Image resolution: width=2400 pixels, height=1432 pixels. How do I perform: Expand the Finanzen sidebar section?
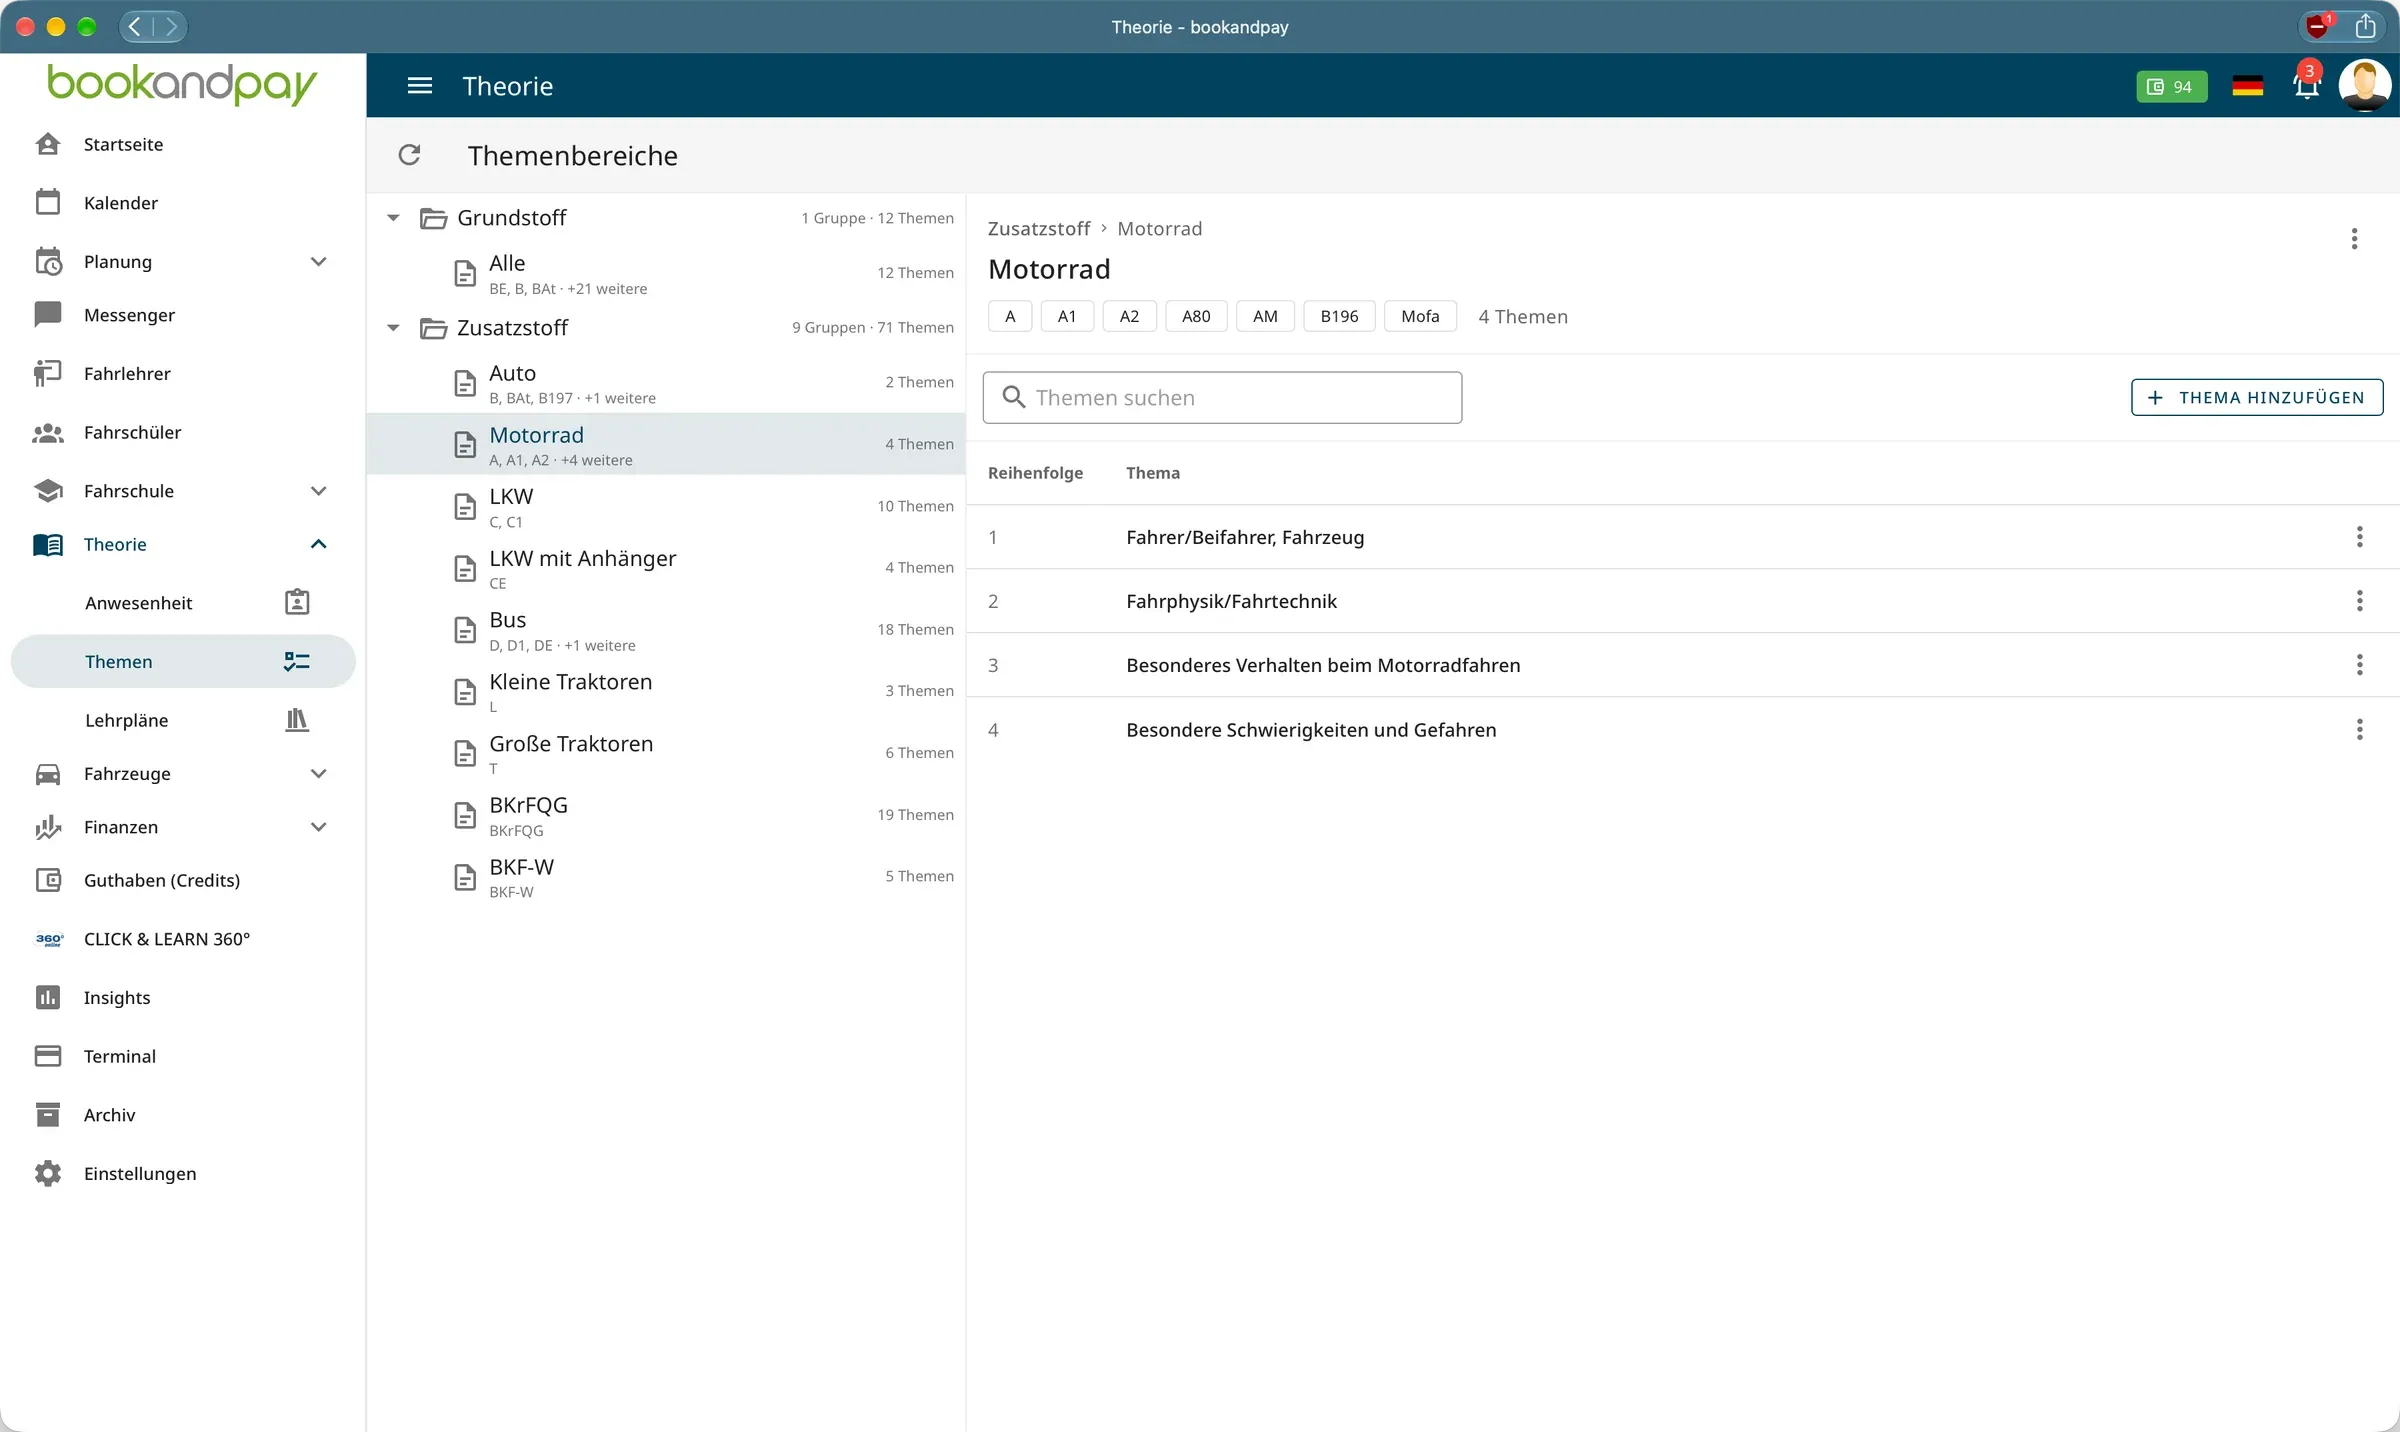tap(319, 827)
